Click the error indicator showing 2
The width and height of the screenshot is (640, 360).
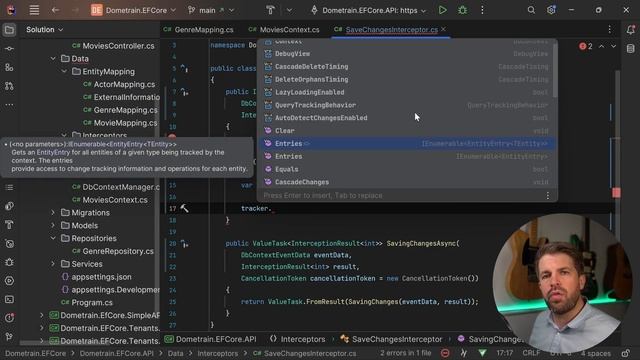coord(586,47)
